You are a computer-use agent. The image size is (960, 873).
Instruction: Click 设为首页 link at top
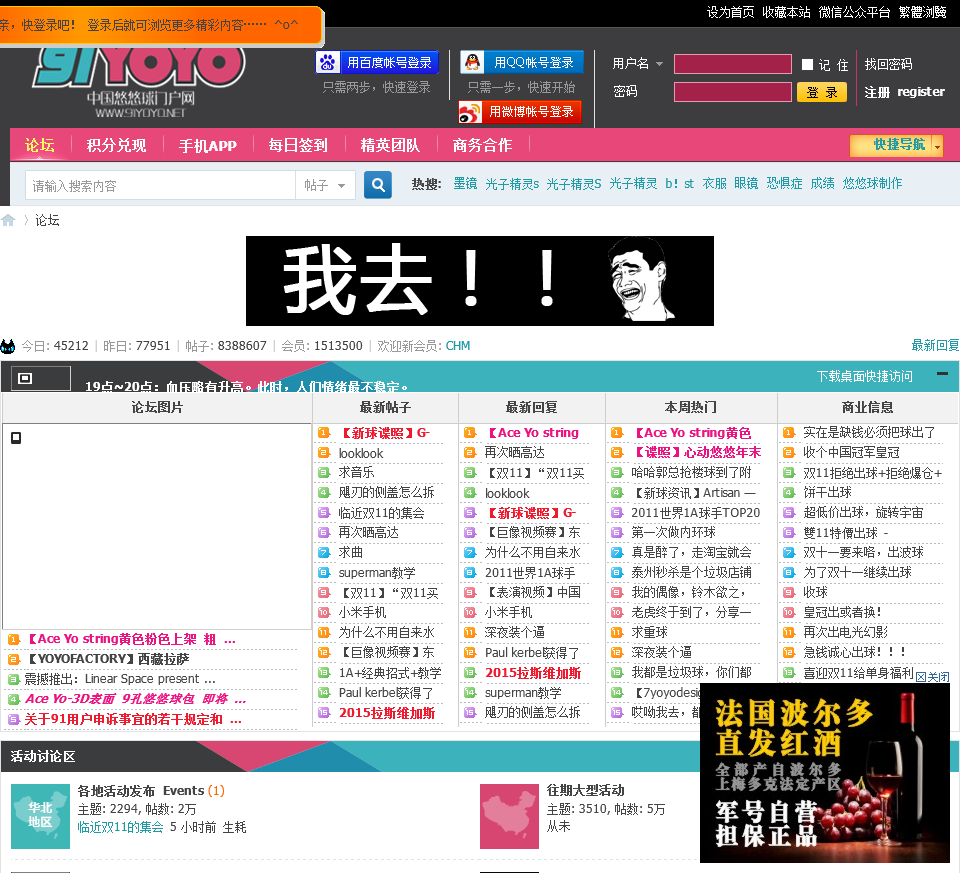click(730, 12)
